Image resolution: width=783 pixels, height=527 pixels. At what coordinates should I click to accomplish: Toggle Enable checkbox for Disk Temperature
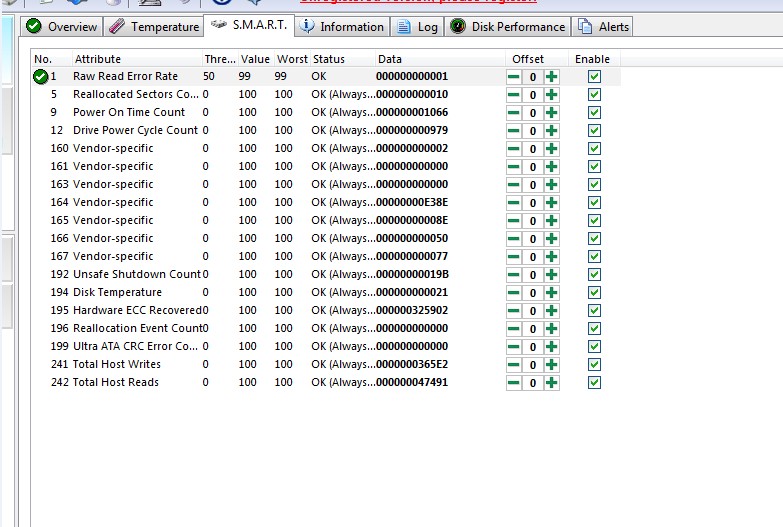click(594, 292)
